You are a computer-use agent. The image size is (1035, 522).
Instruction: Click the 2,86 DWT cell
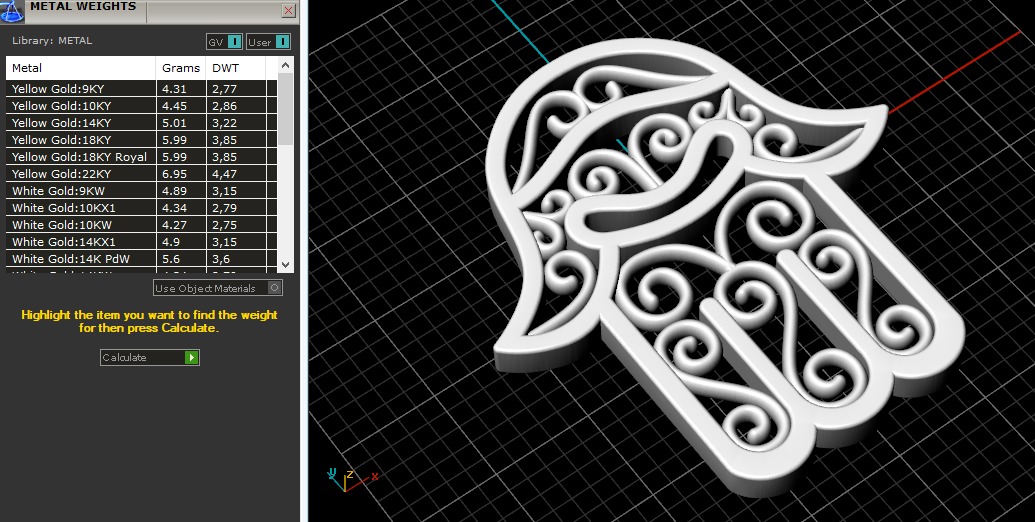[x=236, y=106]
